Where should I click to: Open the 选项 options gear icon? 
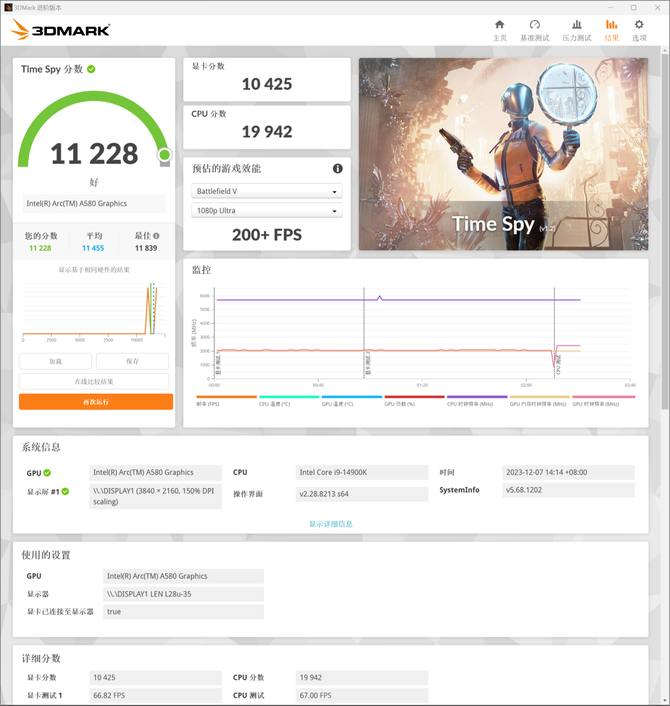[639, 25]
